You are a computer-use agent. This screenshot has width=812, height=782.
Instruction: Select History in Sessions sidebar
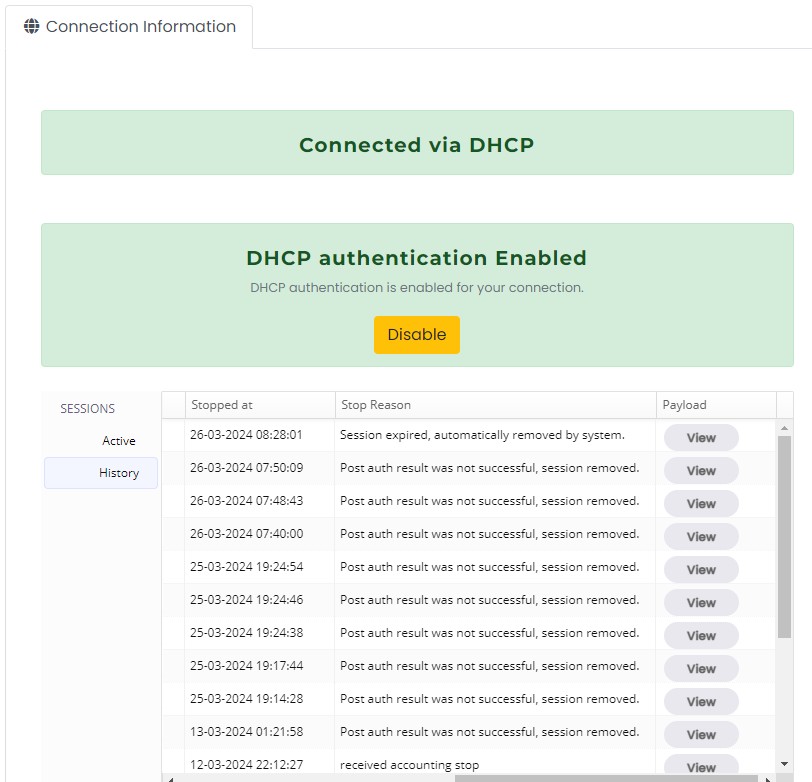[118, 473]
